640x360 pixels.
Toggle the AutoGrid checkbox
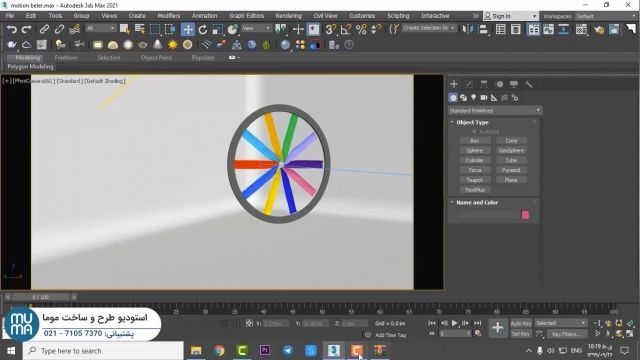coord(474,132)
